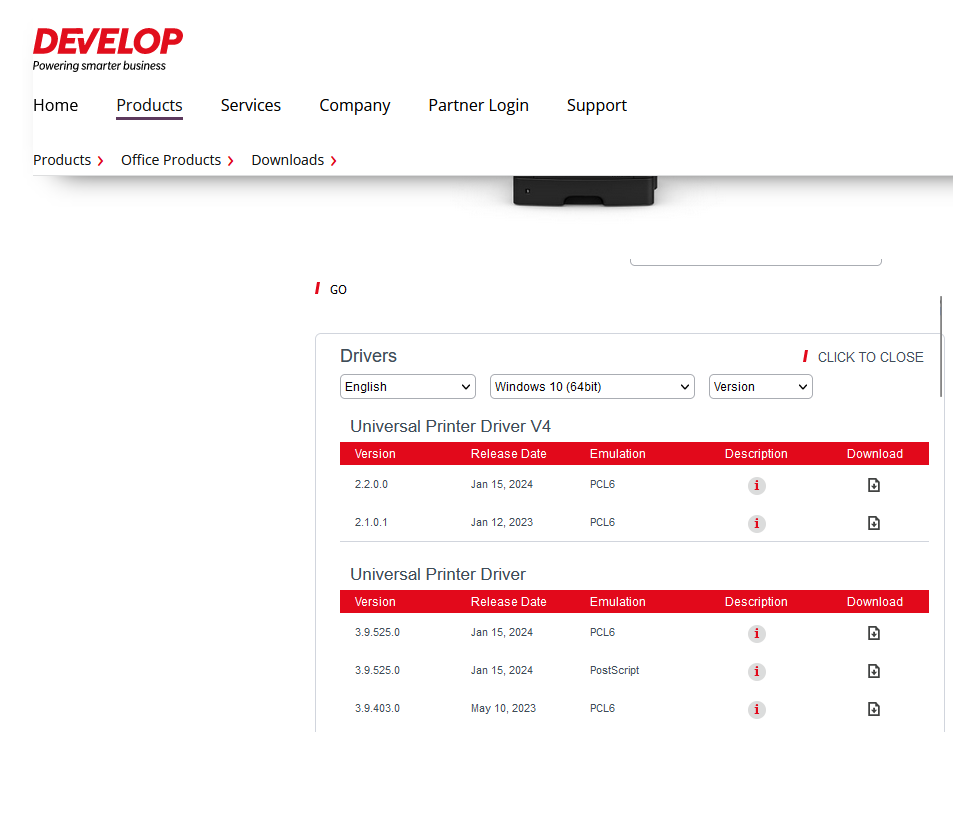Click CLICK TO CLOSE on Drivers panel

[863, 357]
